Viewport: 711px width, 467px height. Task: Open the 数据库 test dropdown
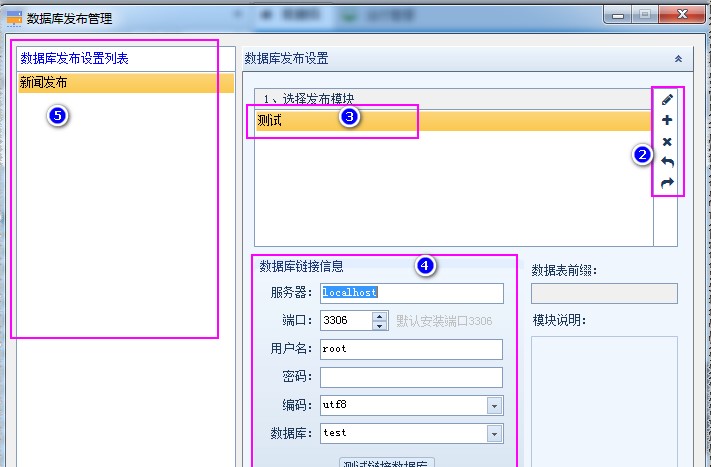(x=494, y=433)
